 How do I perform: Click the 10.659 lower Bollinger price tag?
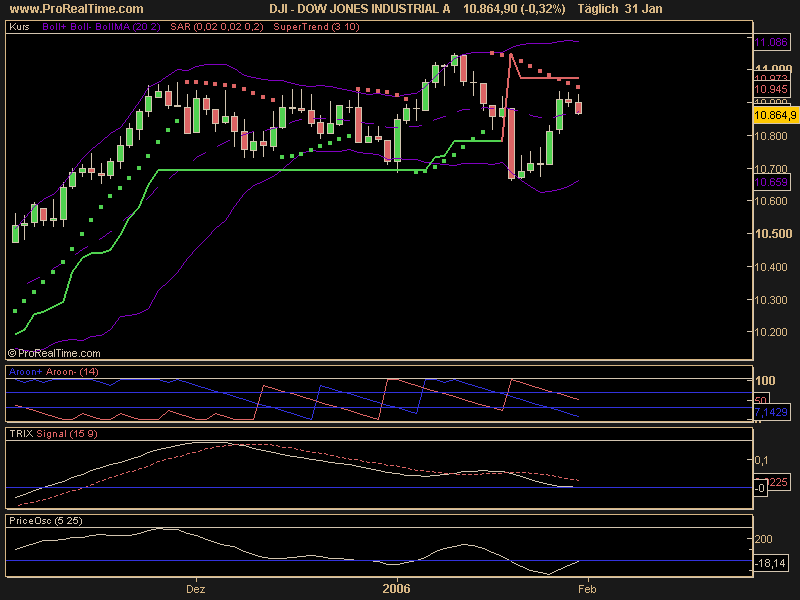pos(771,182)
